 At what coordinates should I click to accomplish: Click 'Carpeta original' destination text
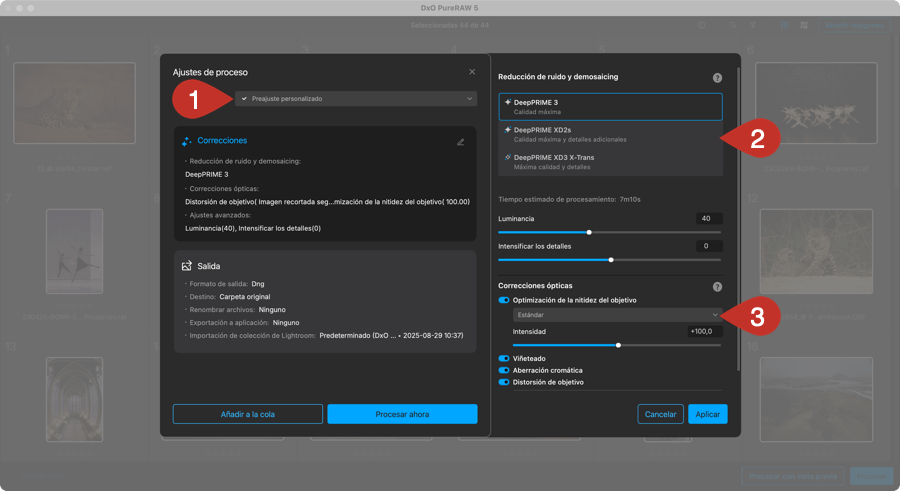(245, 297)
